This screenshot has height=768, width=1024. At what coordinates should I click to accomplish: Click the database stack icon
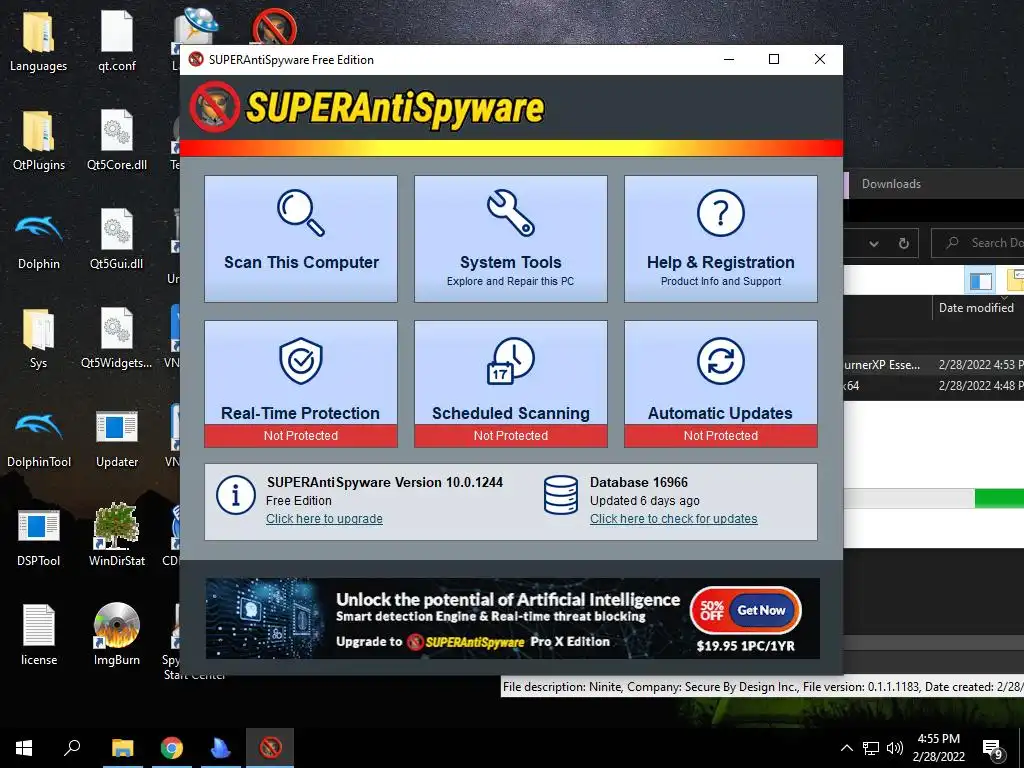coord(560,495)
